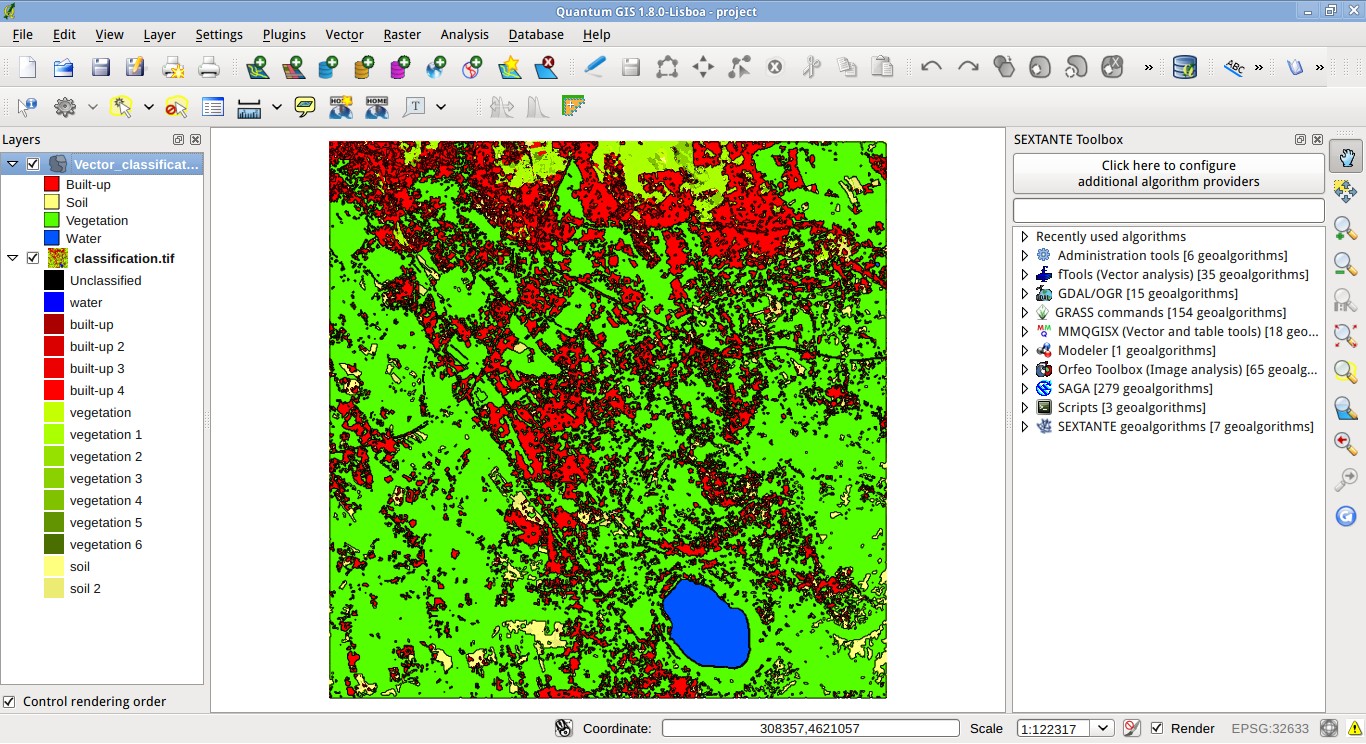Viewport: 1366px width, 744px height.
Task: Expand GDAL/OGR algorithms group
Action: point(1024,294)
